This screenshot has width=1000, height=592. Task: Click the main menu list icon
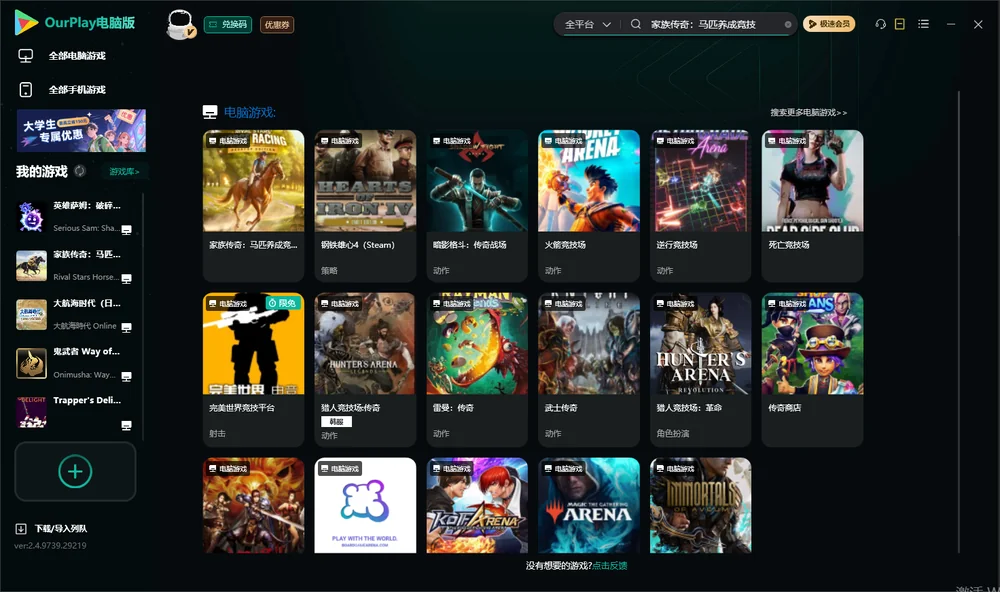[x=923, y=24]
